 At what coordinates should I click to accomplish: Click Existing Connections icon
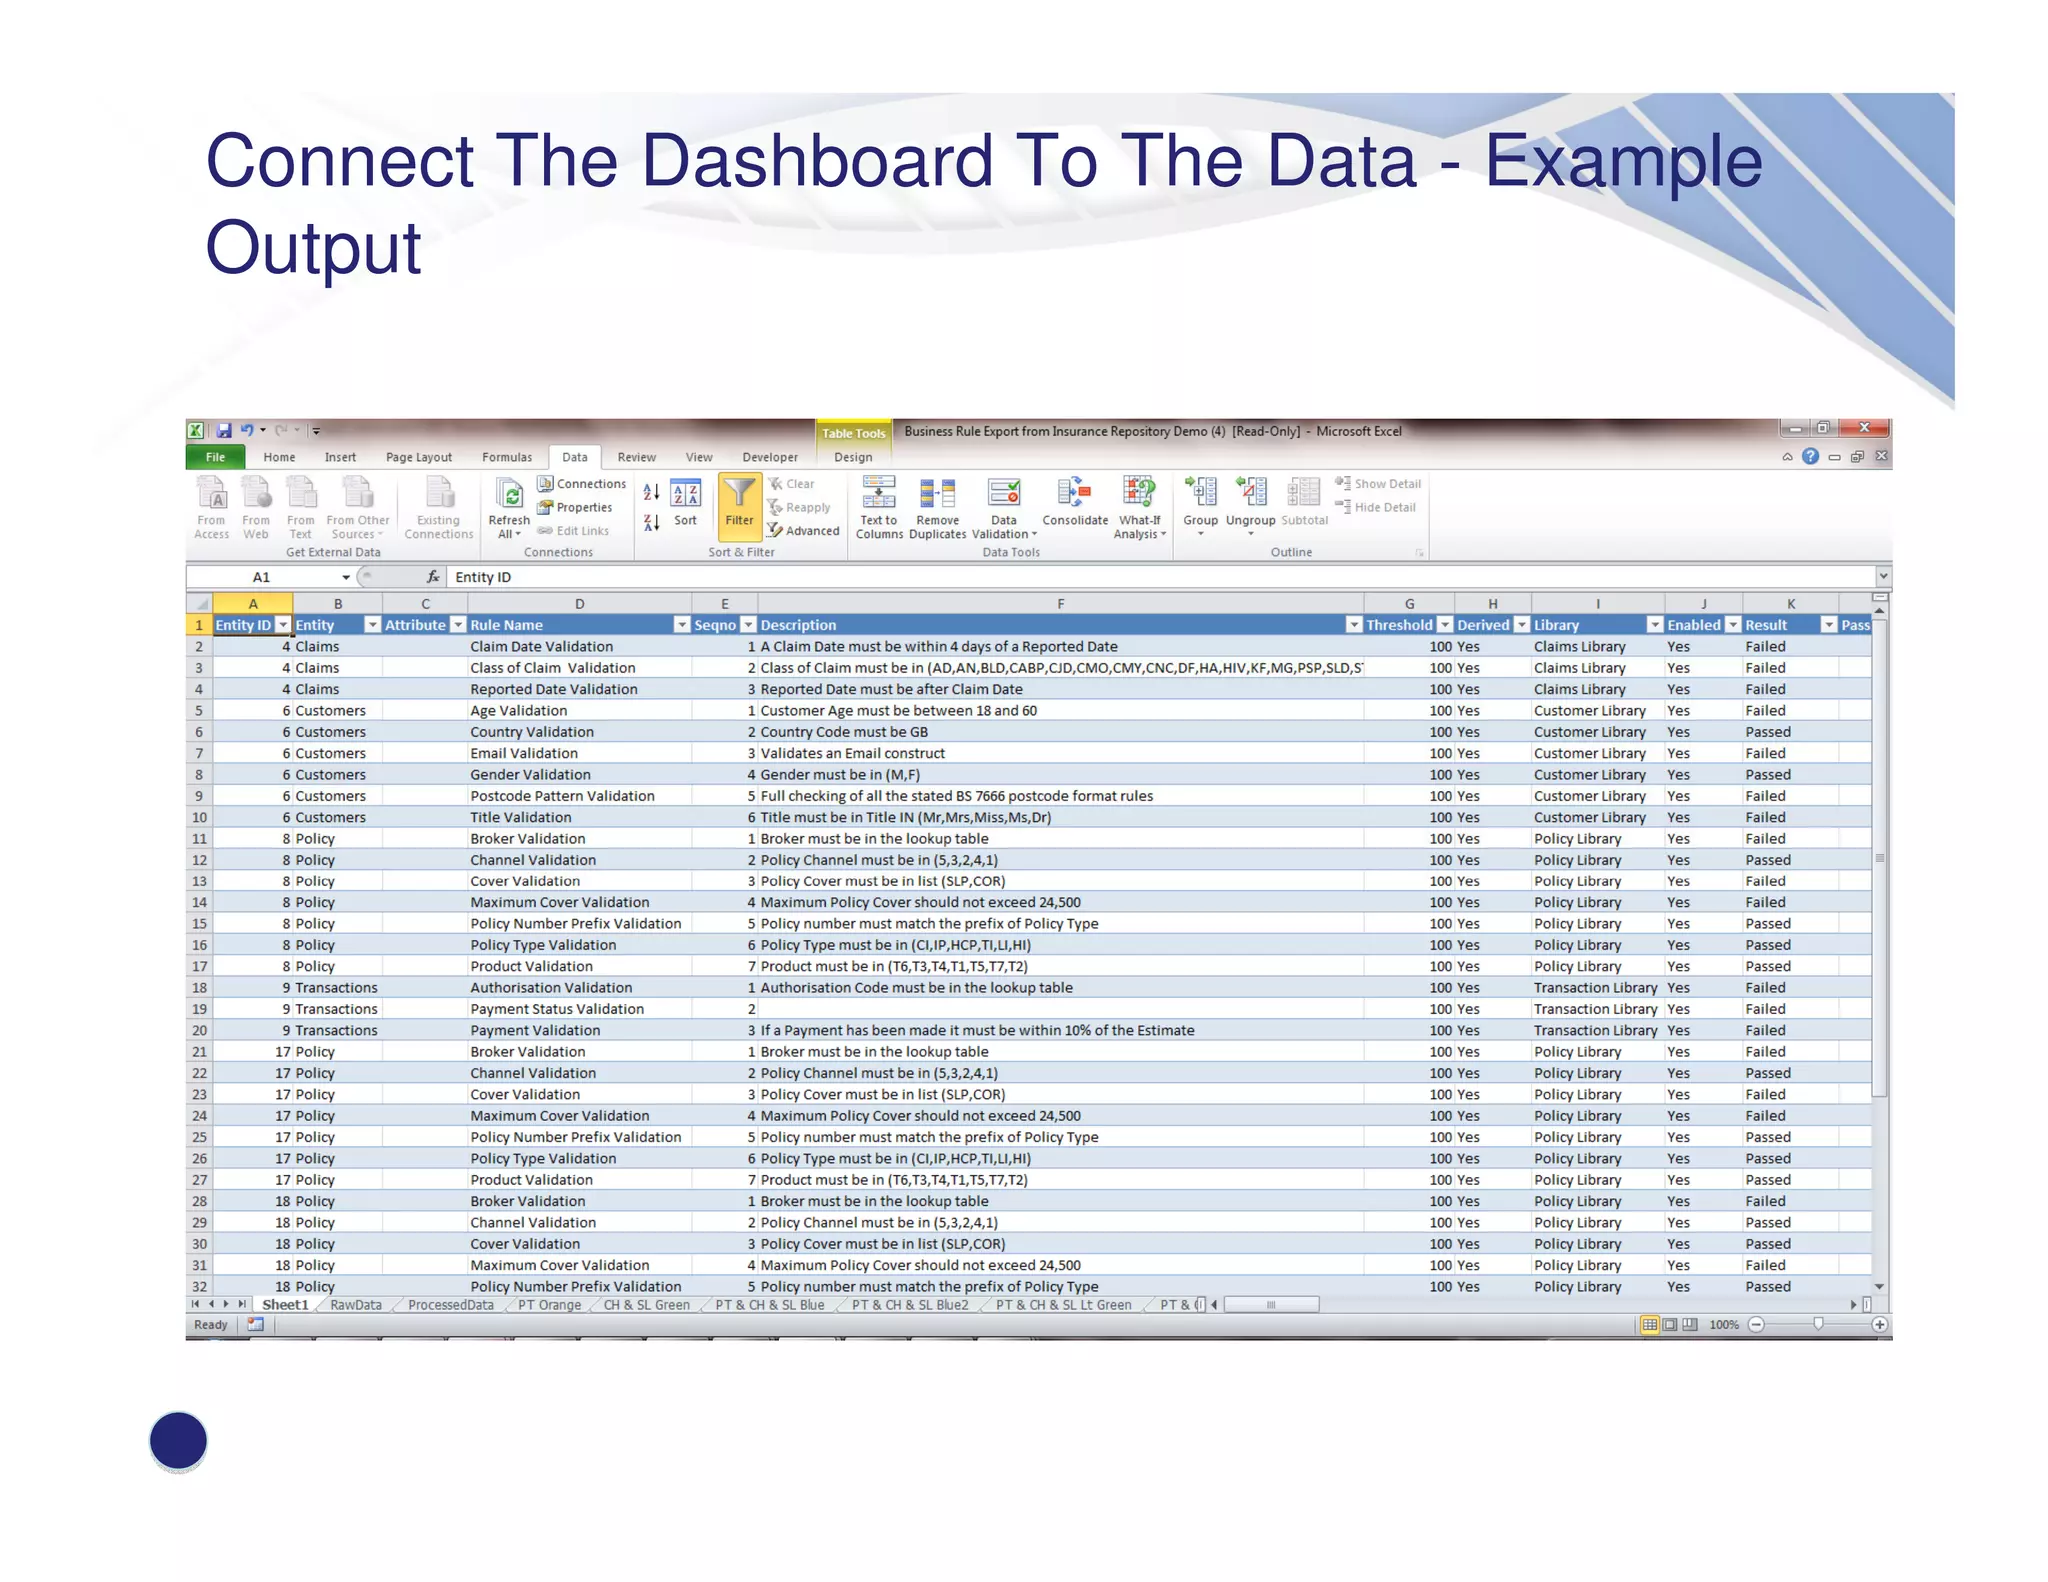(439, 507)
